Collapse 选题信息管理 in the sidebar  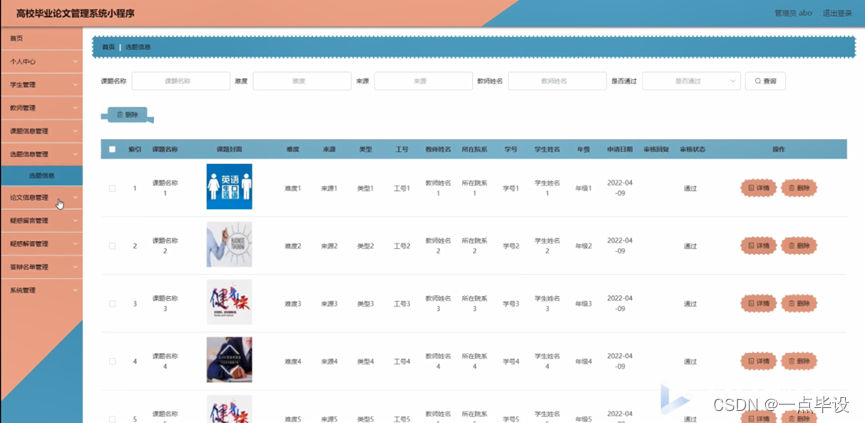(41, 154)
